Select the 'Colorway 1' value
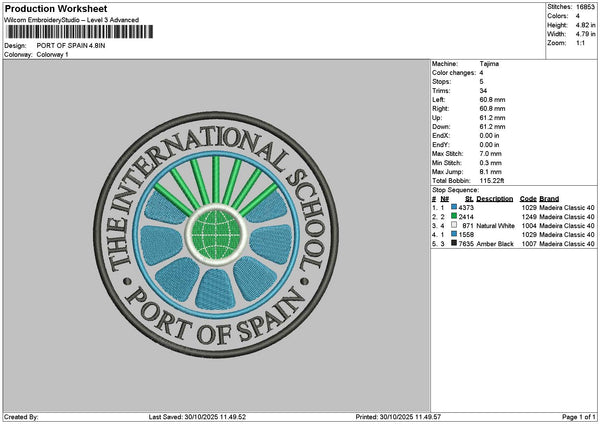Viewport: 600px width, 424px height. click(x=52, y=55)
